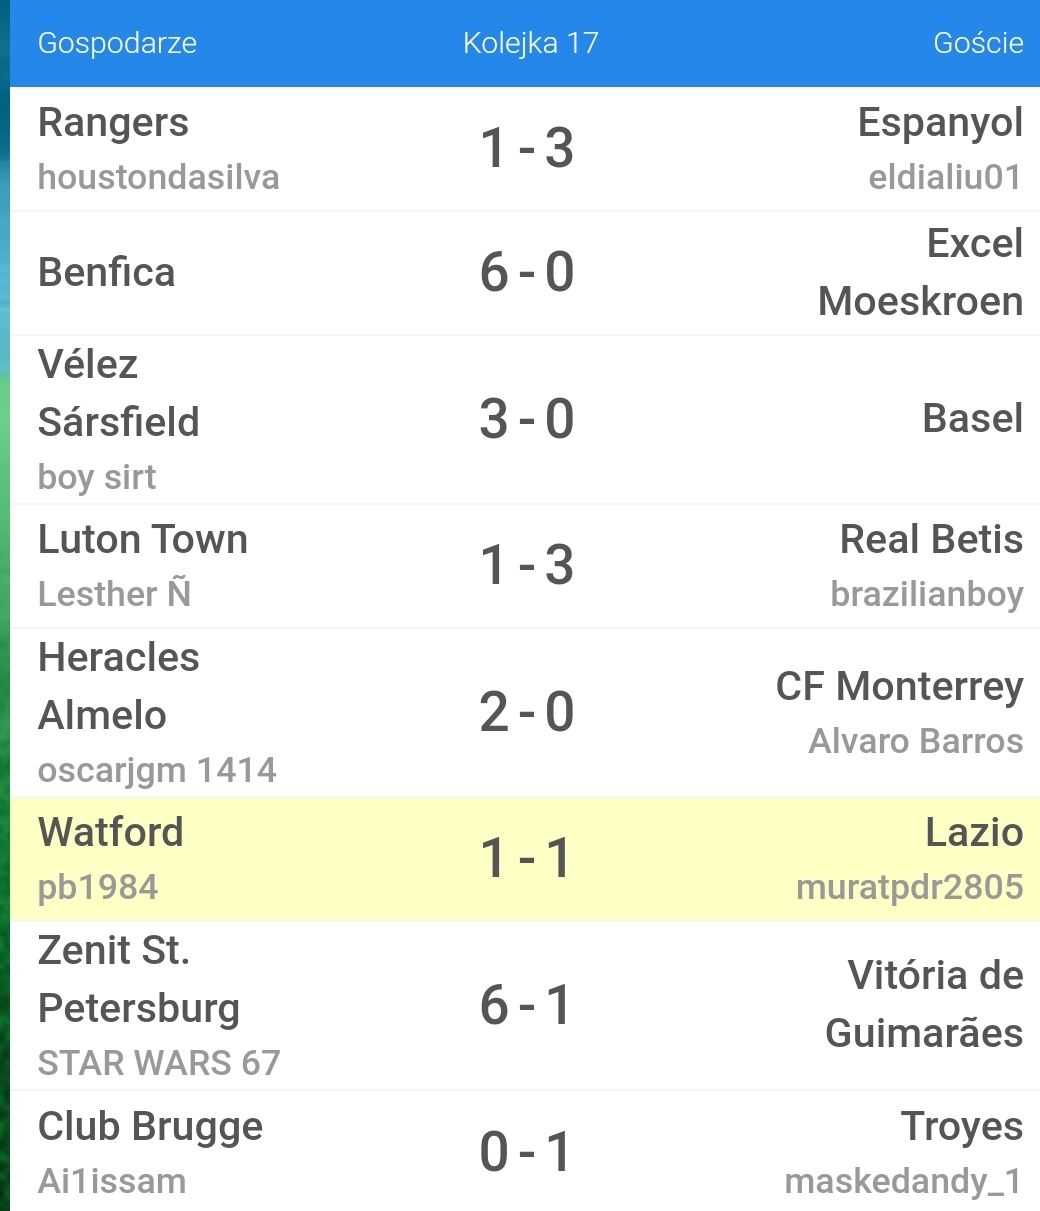Click the Gospodarze column header
Viewport: 1040px width, 1211px height.
click(117, 43)
